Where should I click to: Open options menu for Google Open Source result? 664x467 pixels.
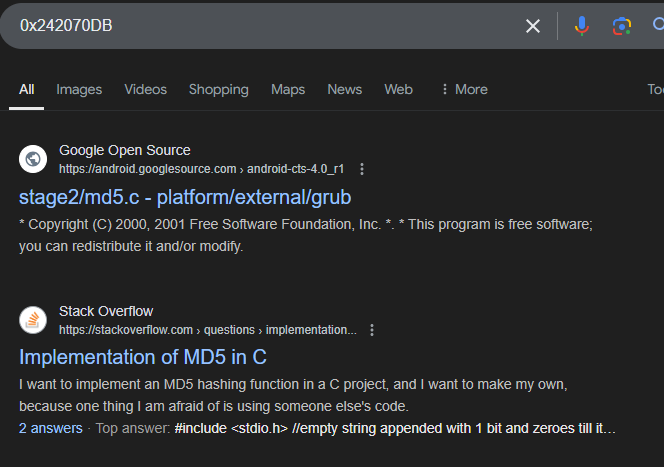coord(362,169)
